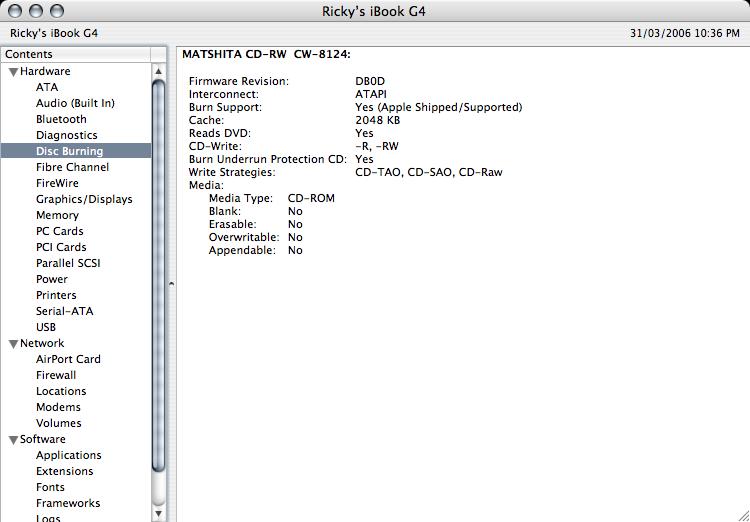Click the Reads DVD label
750x522 pixels.
coord(220,133)
